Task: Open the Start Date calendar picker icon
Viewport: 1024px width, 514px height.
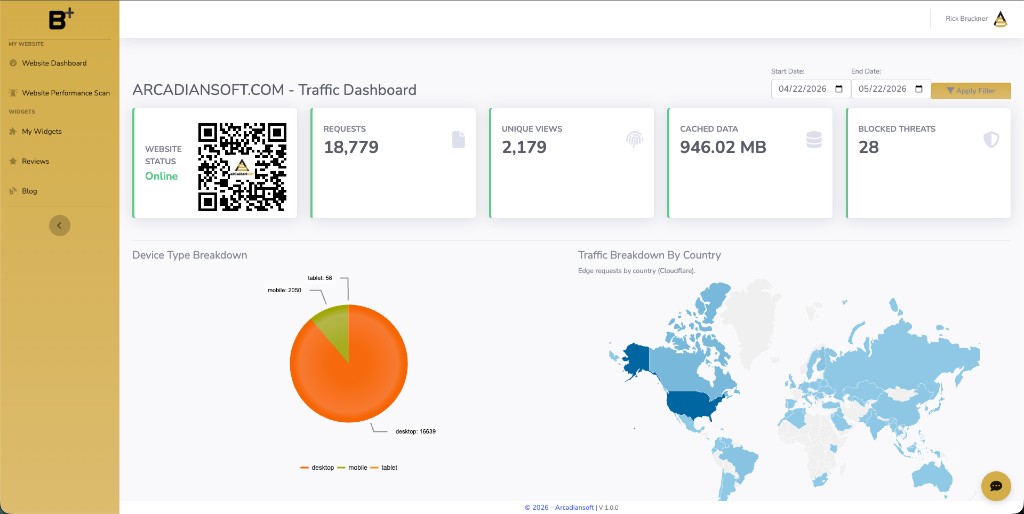Action: [x=839, y=89]
